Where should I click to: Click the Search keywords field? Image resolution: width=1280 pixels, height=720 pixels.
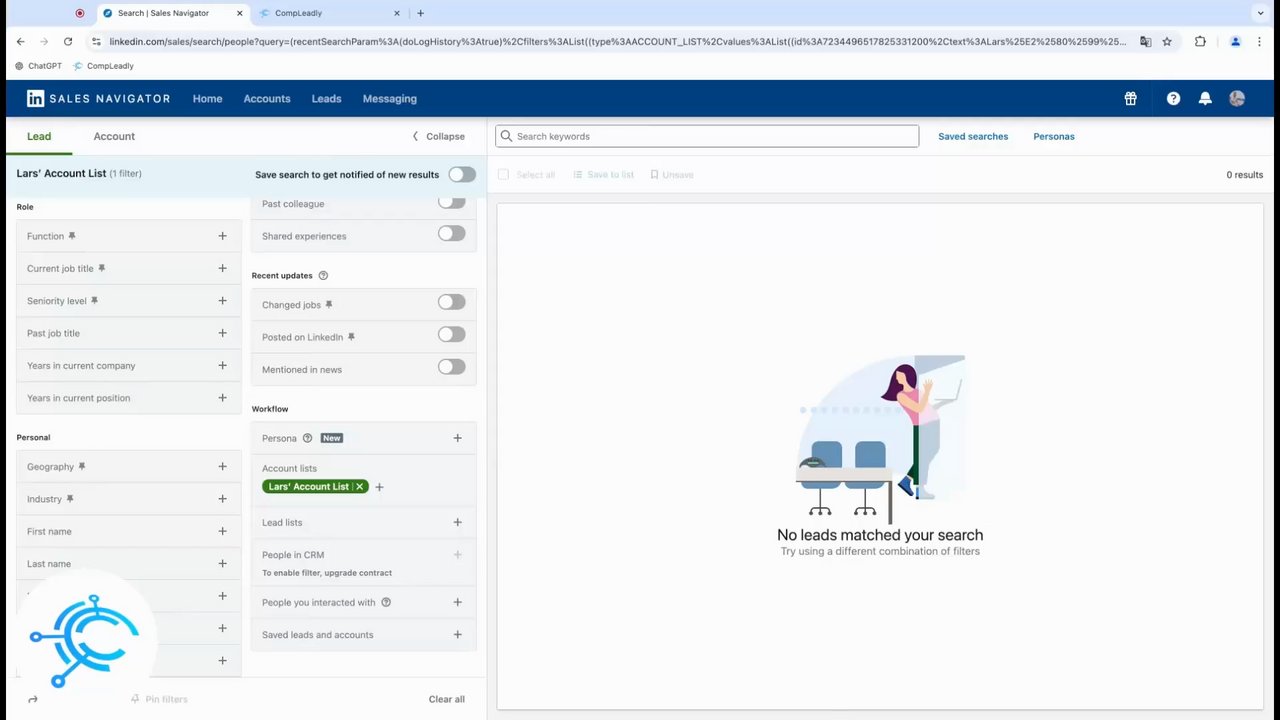point(707,136)
